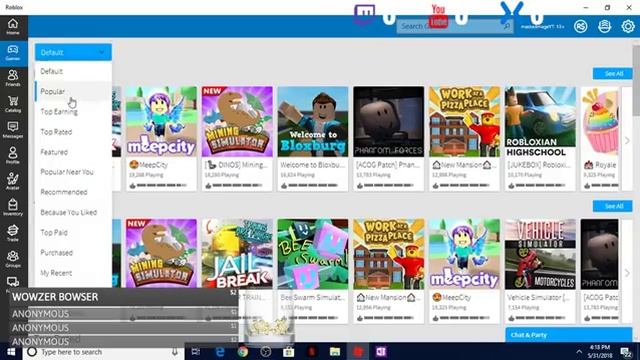Open MeepCity thumbnail in second row
640x360 pixels.
[x=464, y=254]
